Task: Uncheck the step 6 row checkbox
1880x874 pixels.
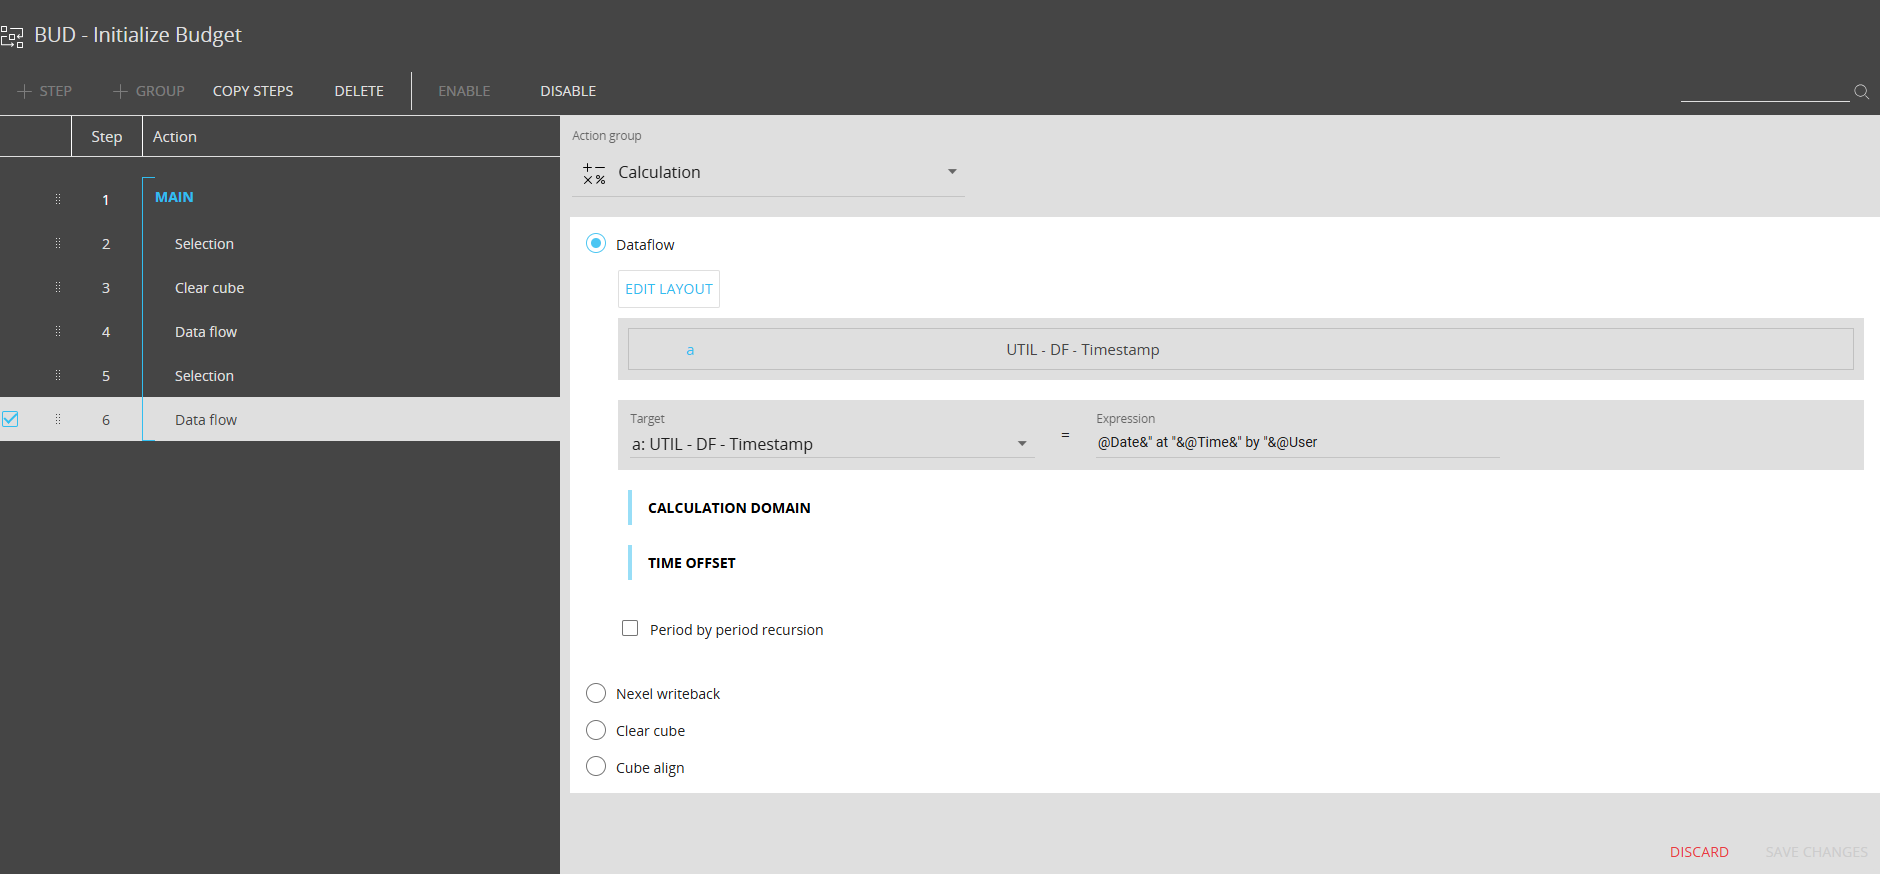Action: (10, 419)
